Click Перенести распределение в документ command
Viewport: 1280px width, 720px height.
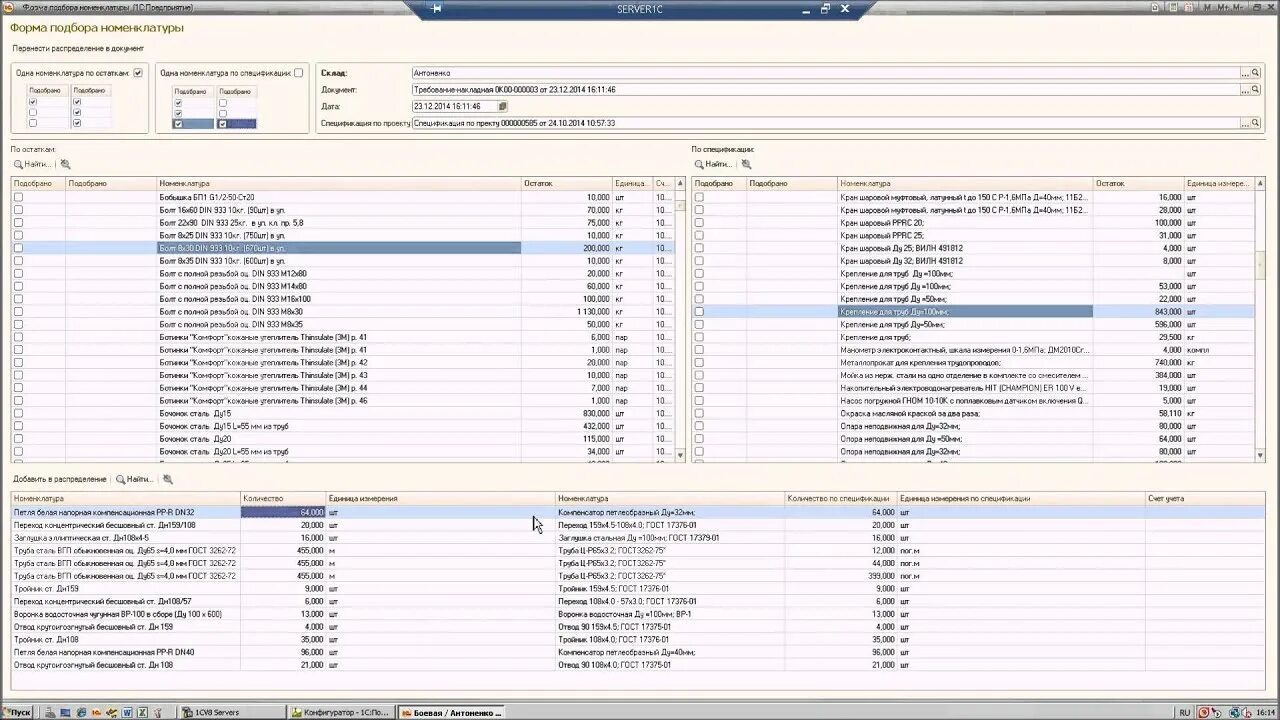tap(78, 48)
